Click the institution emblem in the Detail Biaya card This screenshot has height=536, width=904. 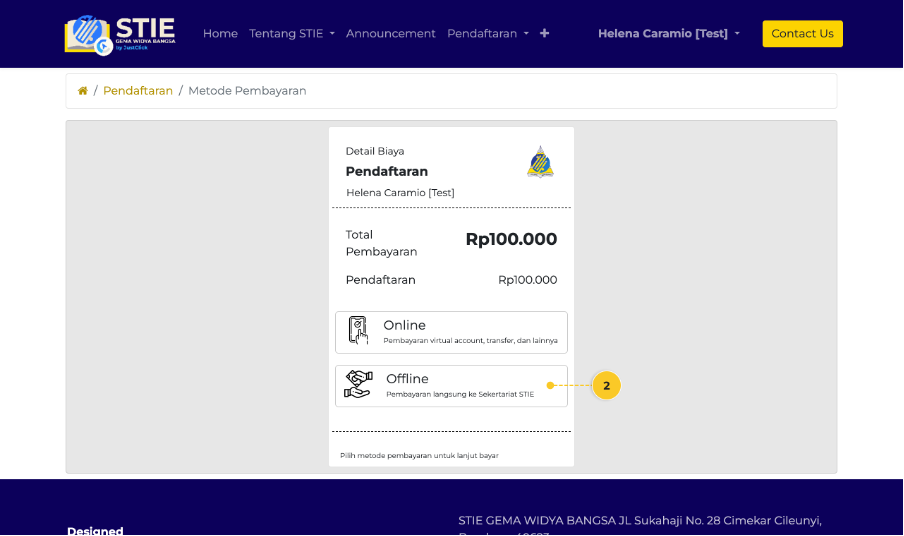pos(540,162)
